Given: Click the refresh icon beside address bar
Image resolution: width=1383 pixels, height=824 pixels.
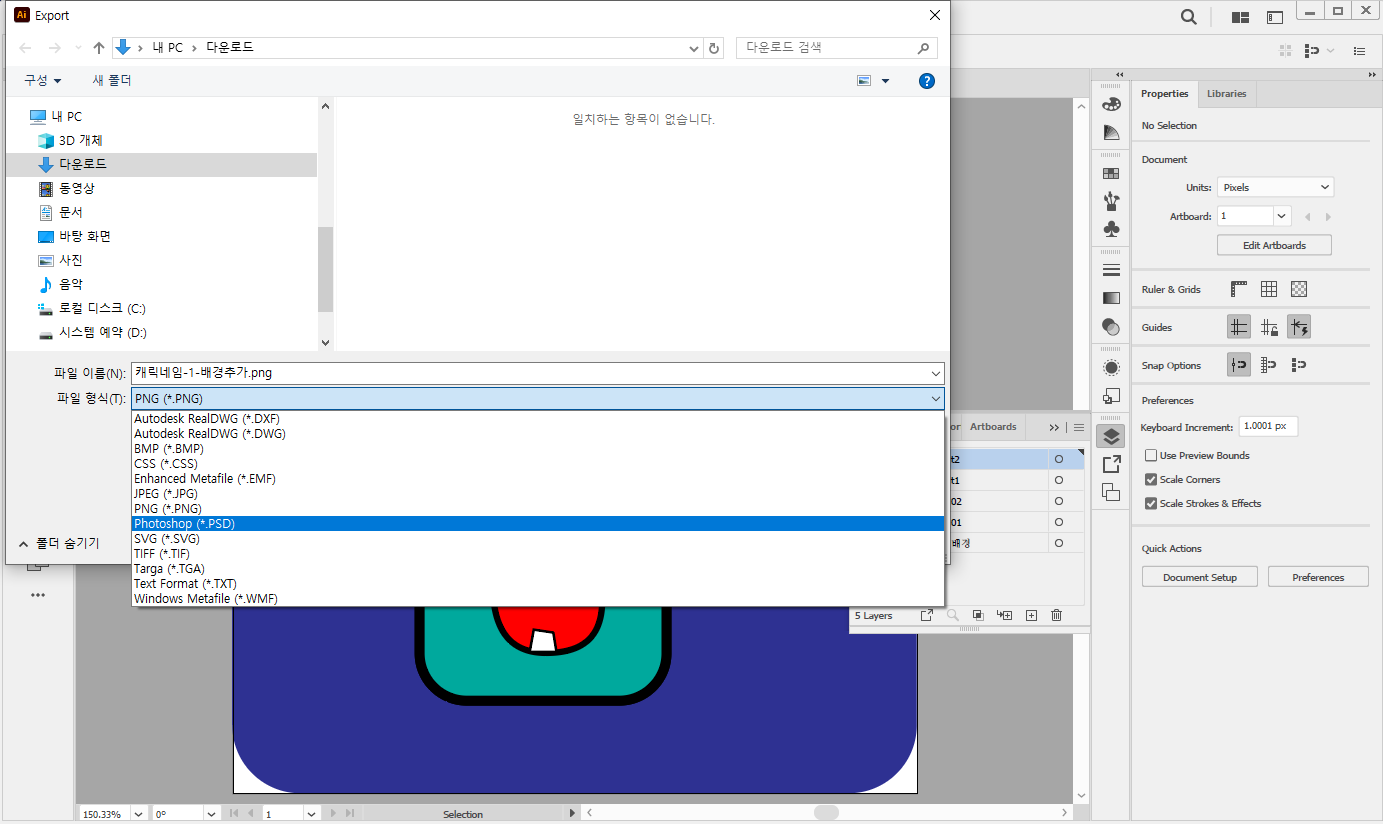Looking at the screenshot, I should [714, 48].
